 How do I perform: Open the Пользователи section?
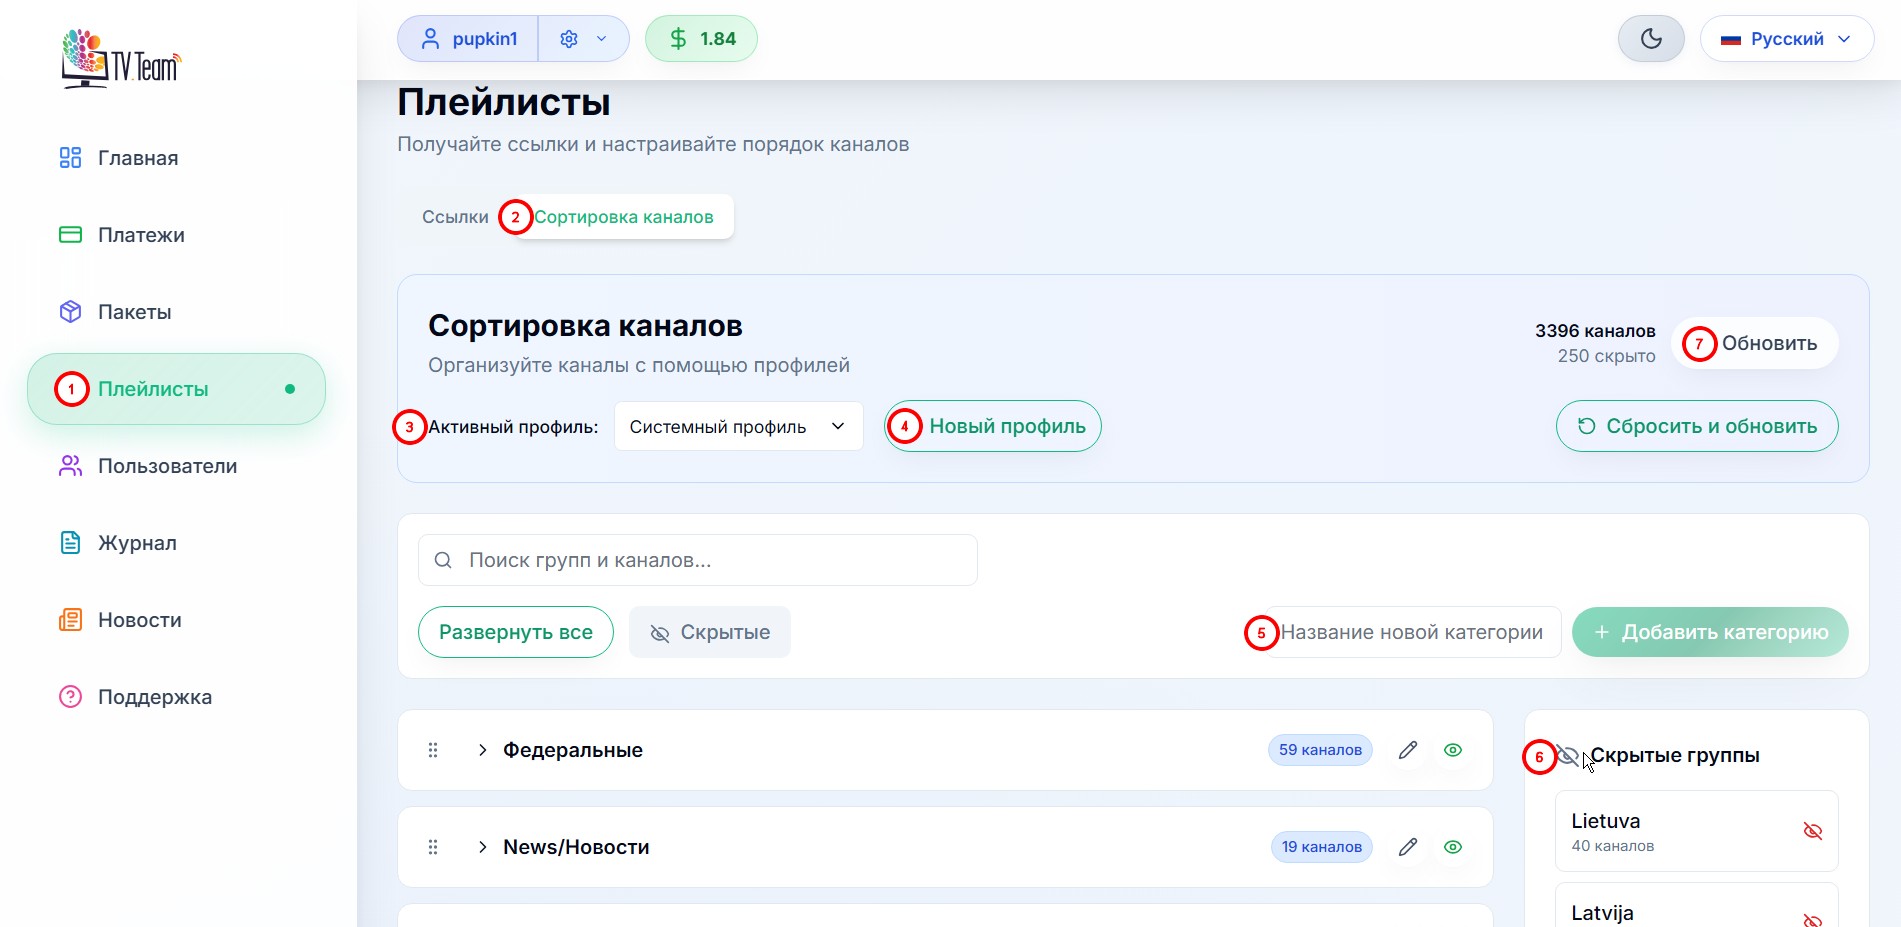pyautogui.click(x=167, y=465)
